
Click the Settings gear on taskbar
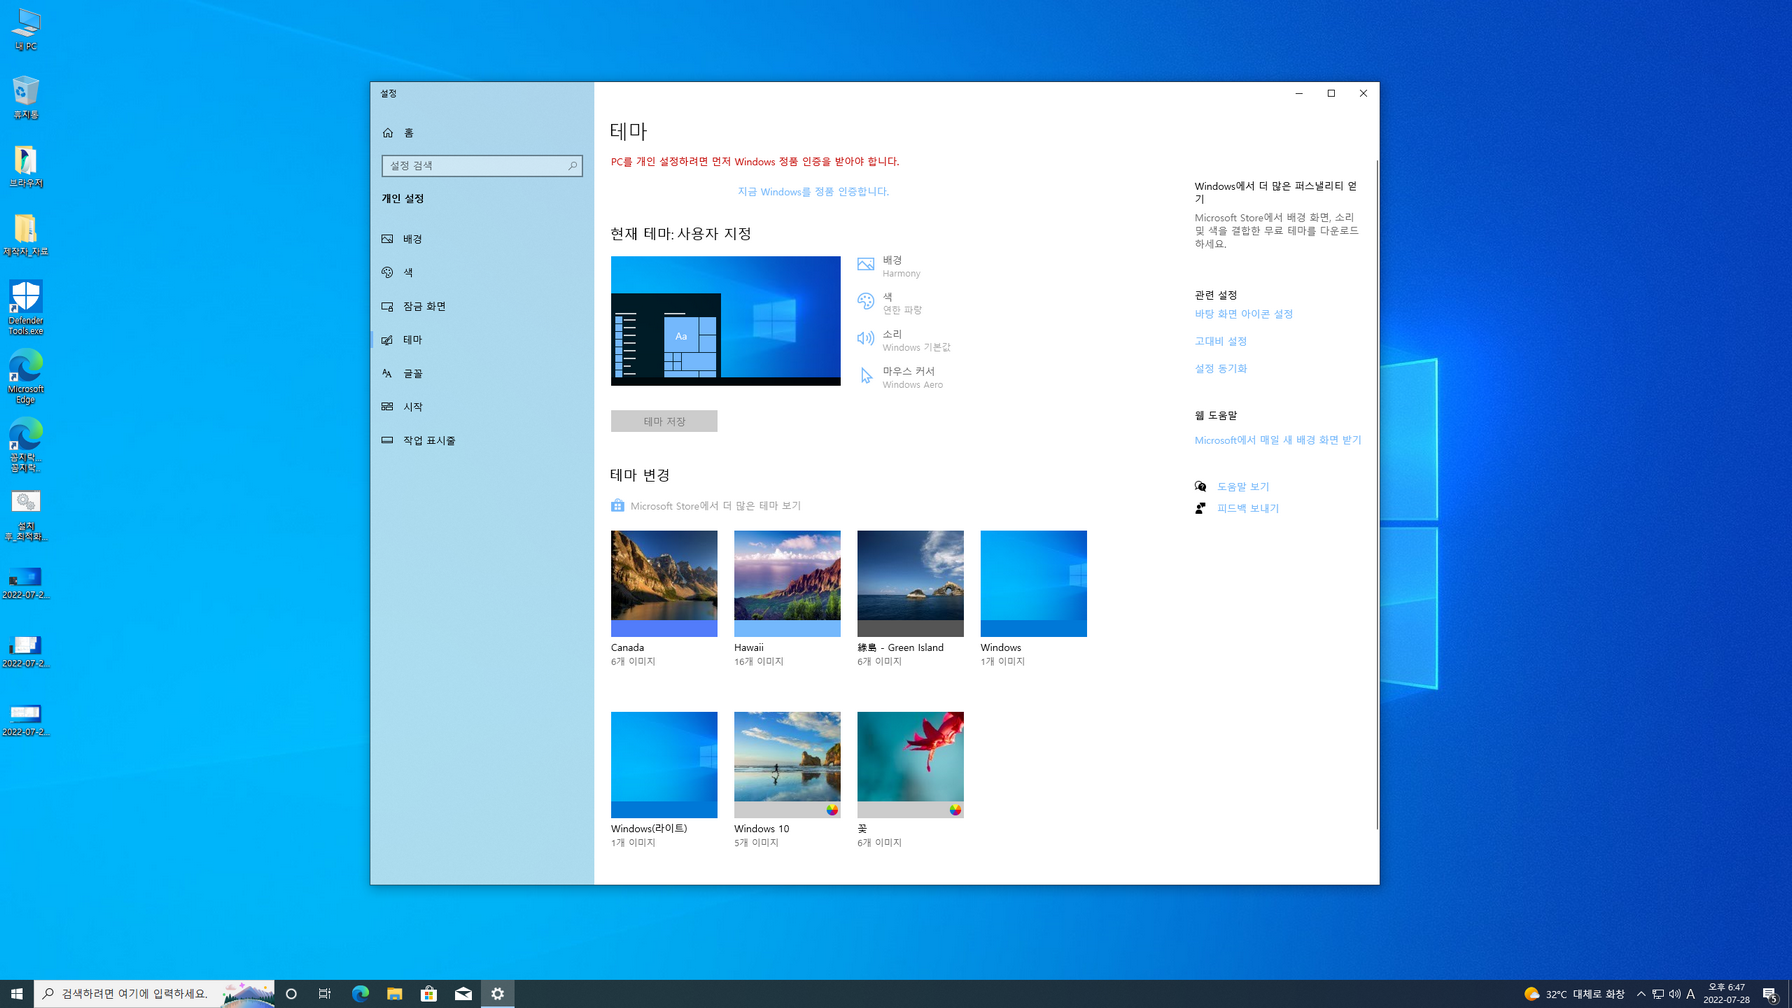pos(497,994)
